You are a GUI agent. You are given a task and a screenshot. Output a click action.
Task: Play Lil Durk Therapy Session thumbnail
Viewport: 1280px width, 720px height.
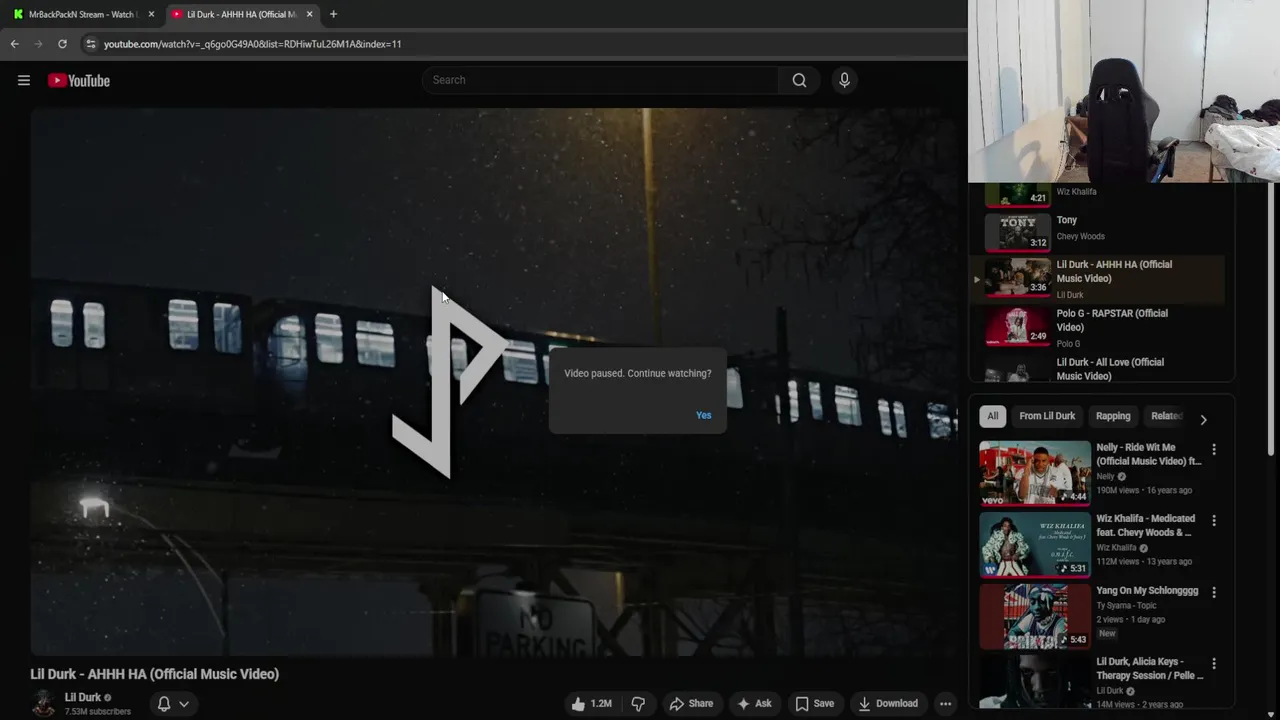pos(1035,682)
